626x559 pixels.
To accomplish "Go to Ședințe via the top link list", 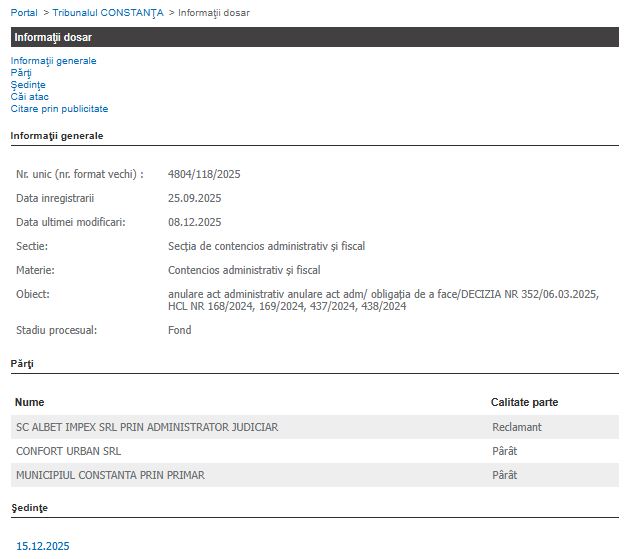I will 28,85.
